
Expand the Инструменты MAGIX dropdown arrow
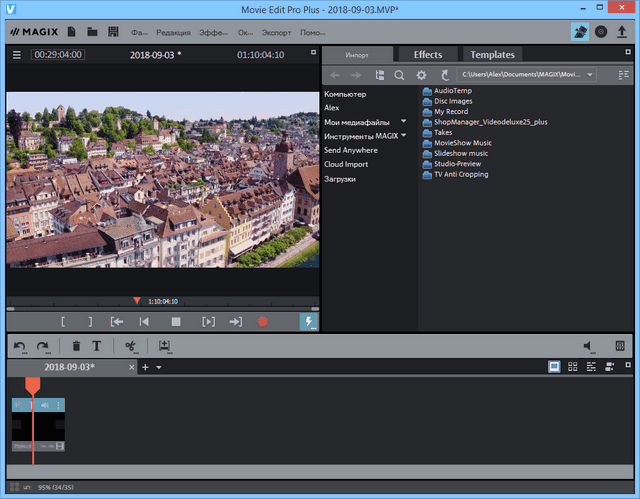tap(404, 135)
